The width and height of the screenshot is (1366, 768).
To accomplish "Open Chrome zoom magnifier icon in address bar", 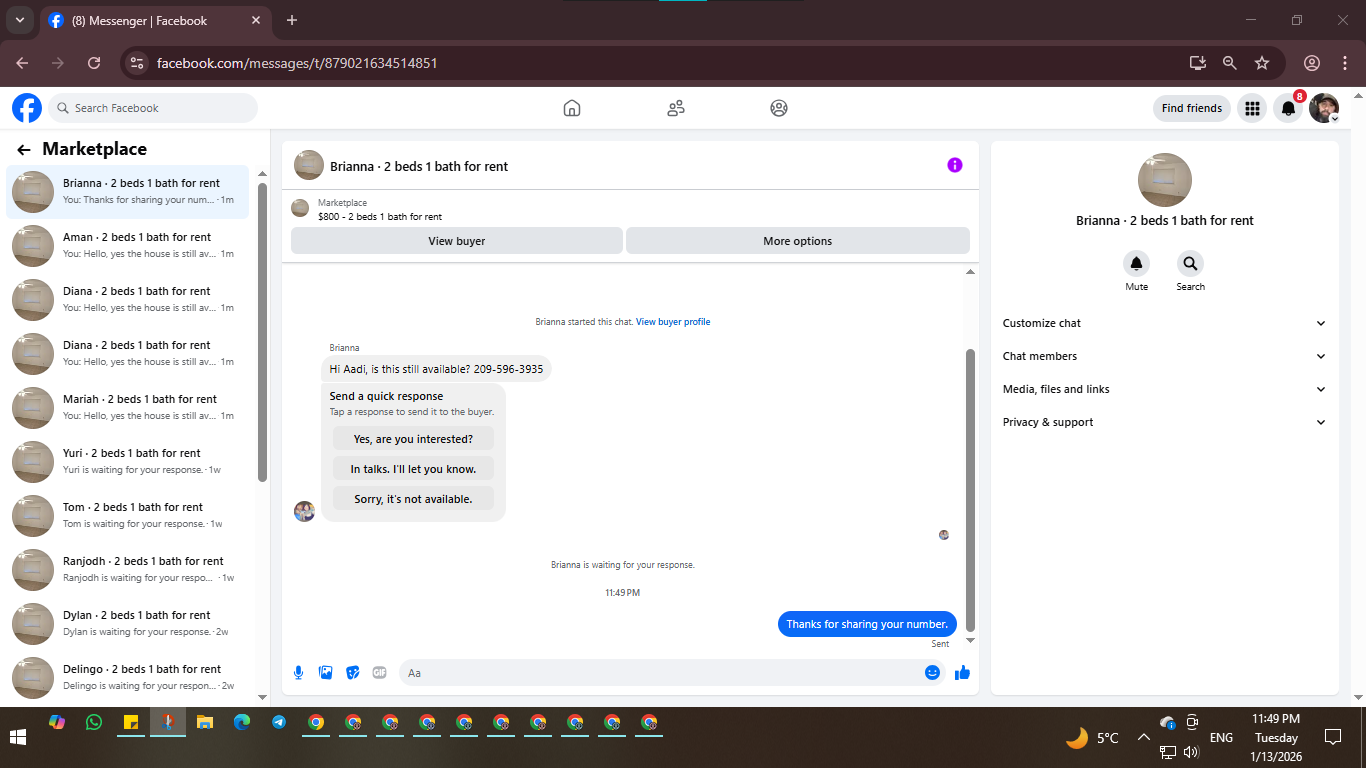I will (1230, 63).
